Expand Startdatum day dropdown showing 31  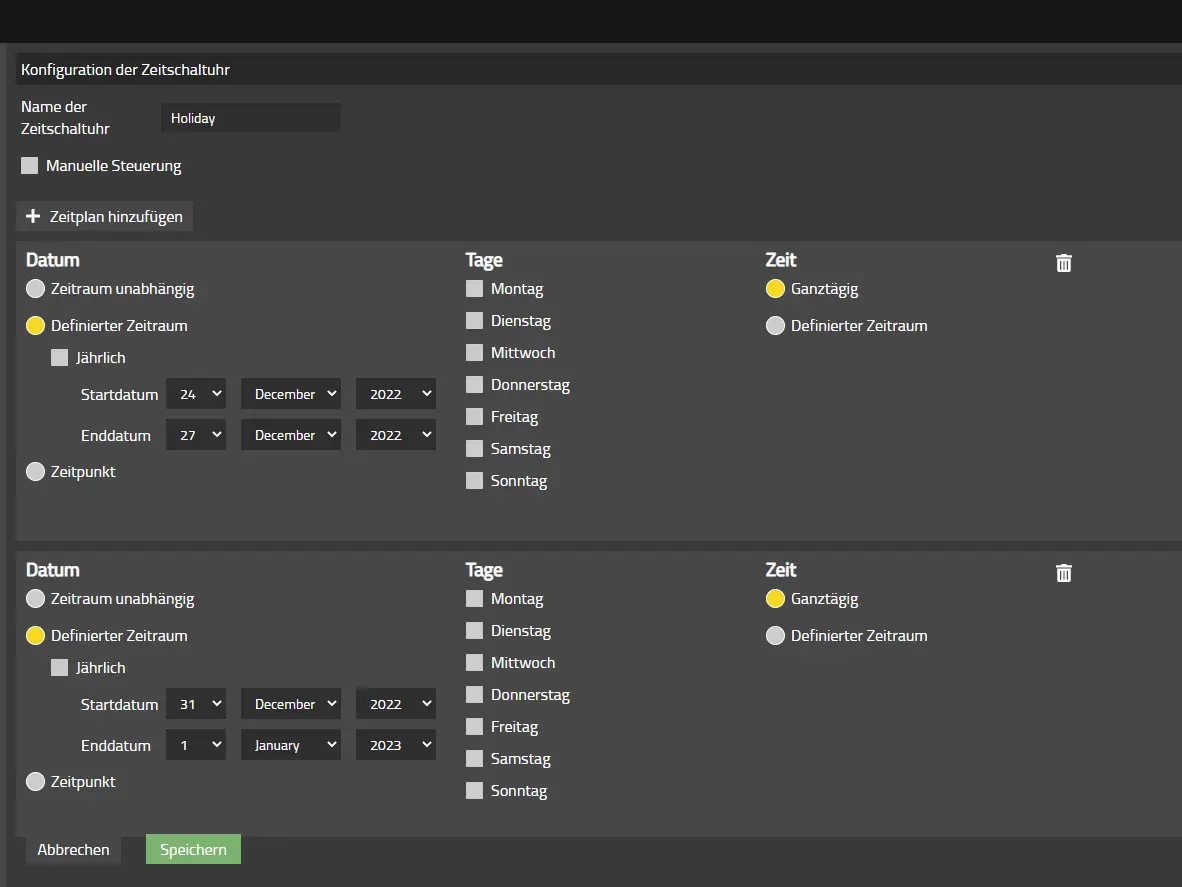pos(196,704)
